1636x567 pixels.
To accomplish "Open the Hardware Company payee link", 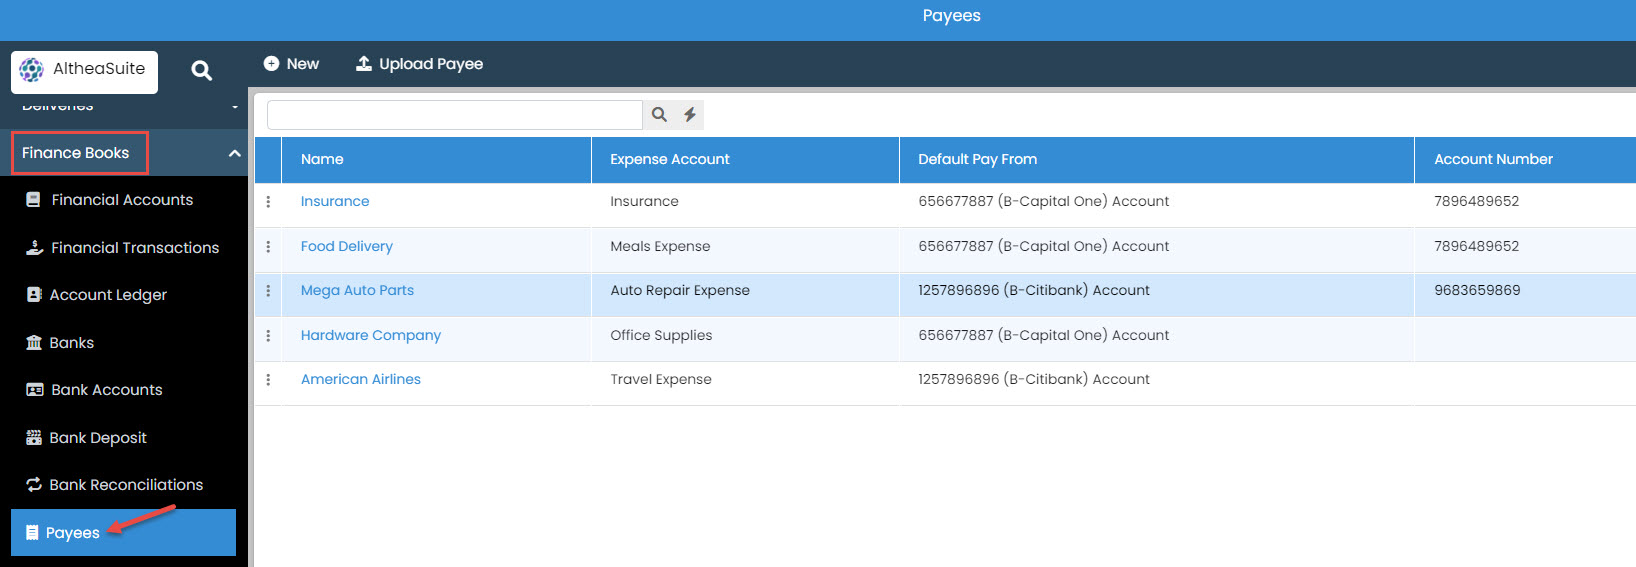I will click(371, 336).
